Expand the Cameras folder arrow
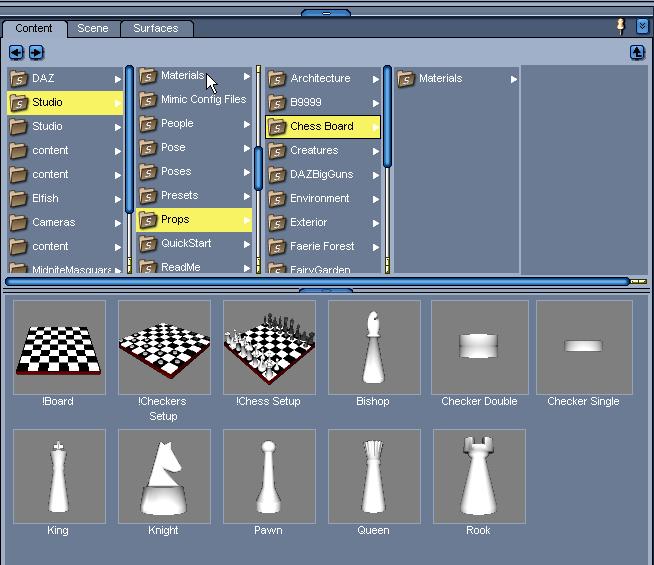The height and width of the screenshot is (565, 654). pyautogui.click(x=118, y=223)
